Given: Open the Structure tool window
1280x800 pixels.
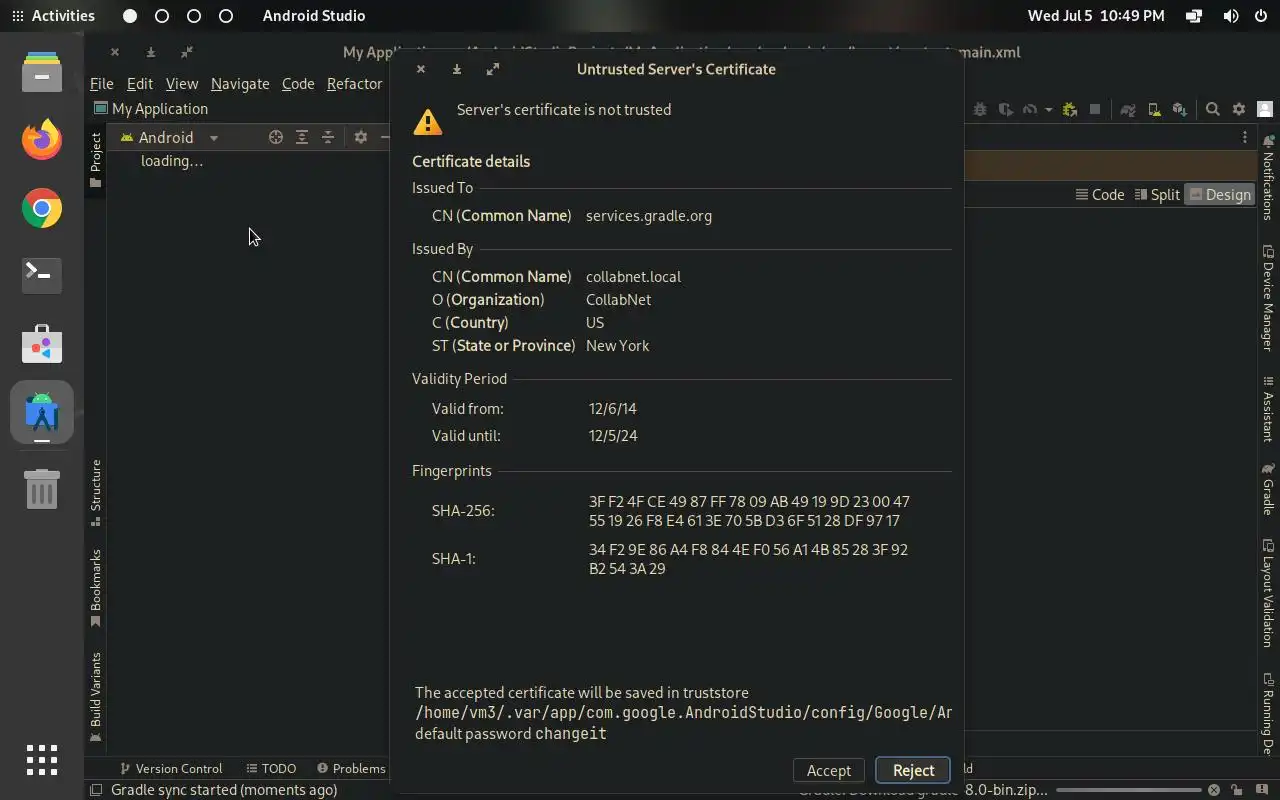Looking at the screenshot, I should coord(96,492).
